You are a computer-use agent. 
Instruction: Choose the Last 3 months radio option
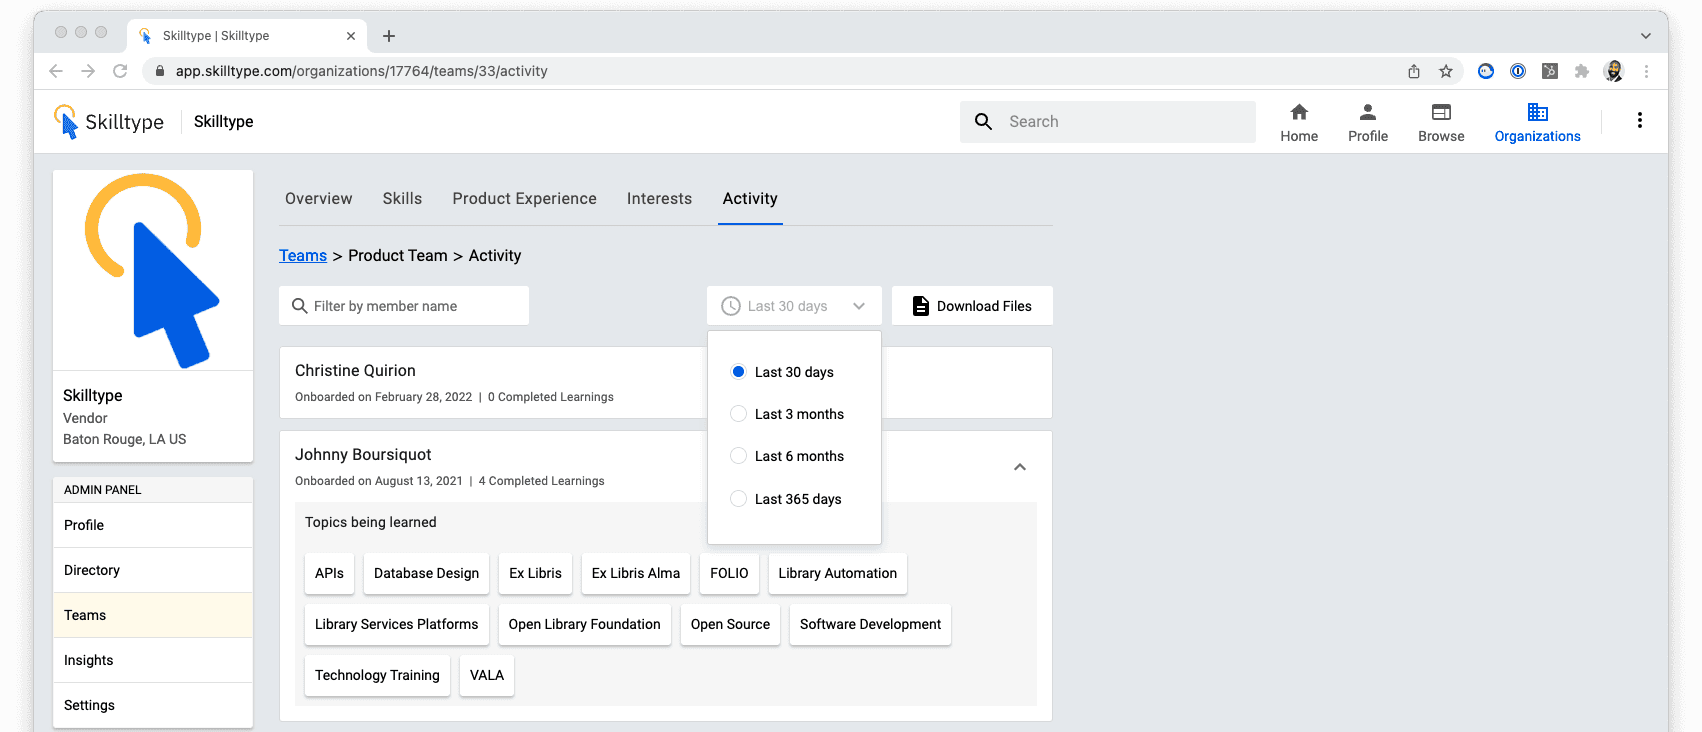pyautogui.click(x=739, y=414)
